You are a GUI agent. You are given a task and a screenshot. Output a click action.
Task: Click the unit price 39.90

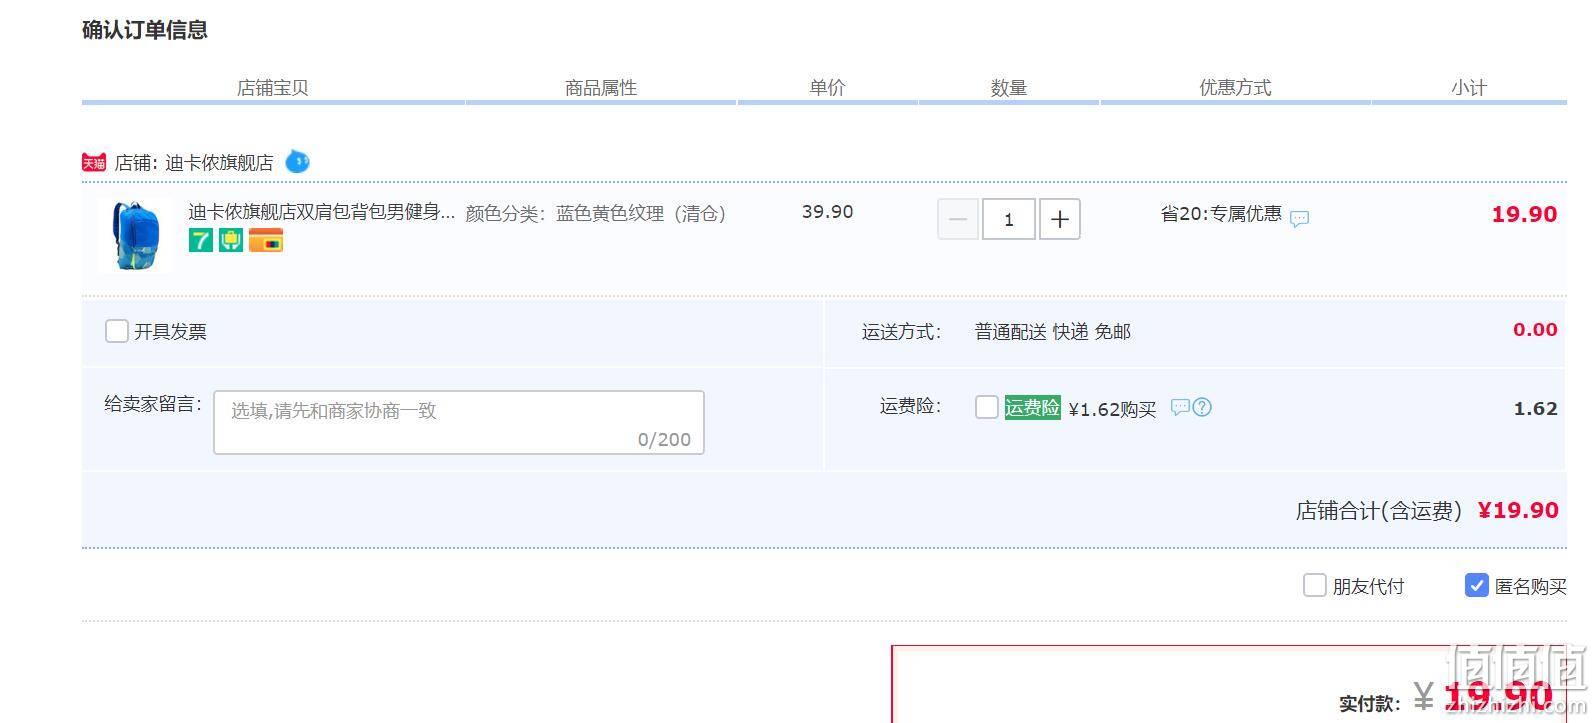828,212
